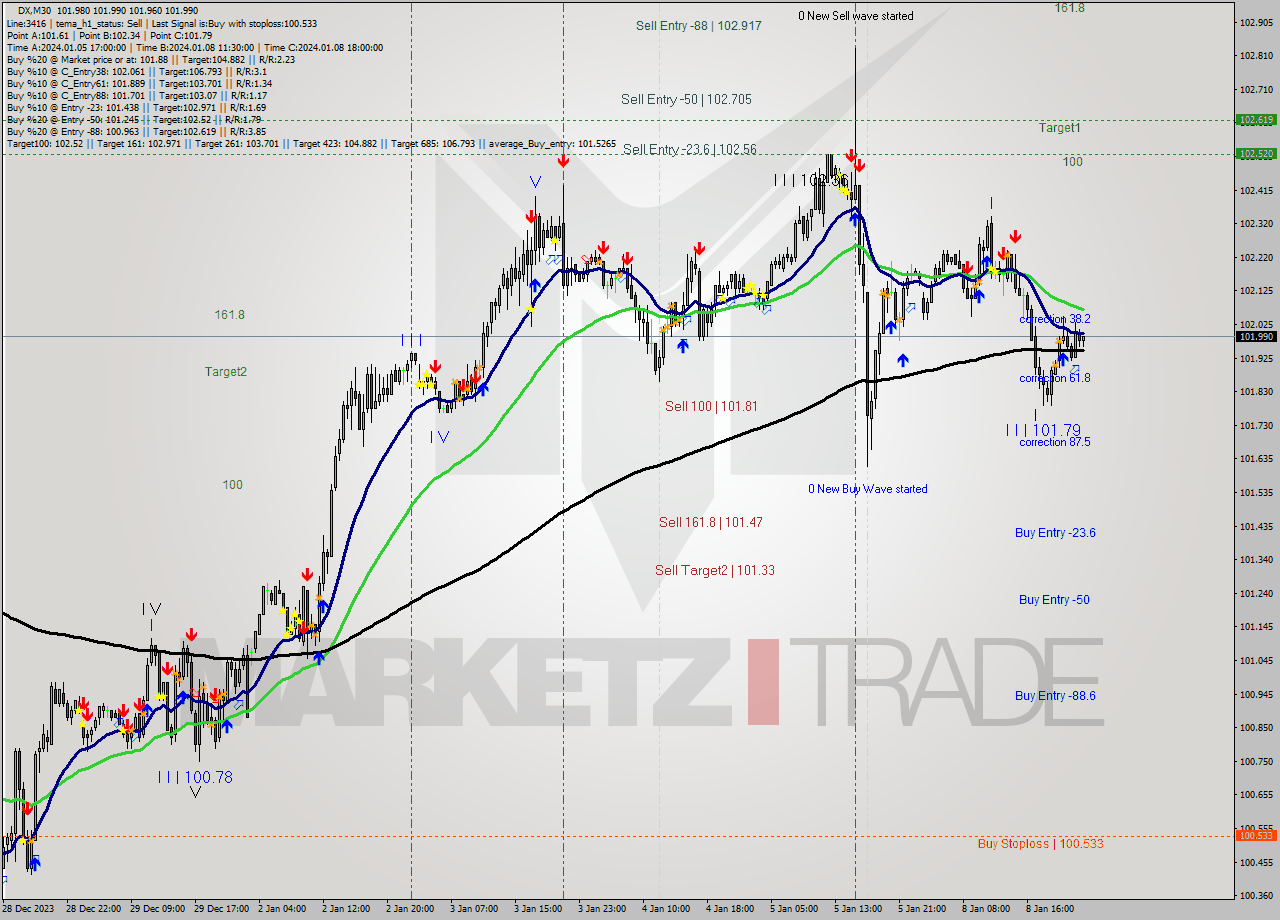Click the 102.415 price axis value
Screen dimensions: 1280x920
[1256, 190]
